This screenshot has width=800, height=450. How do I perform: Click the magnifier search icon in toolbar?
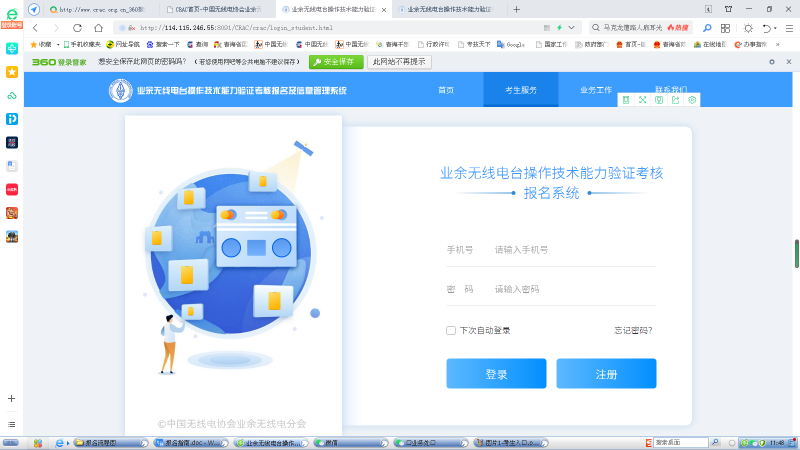pyautogui.click(x=707, y=28)
